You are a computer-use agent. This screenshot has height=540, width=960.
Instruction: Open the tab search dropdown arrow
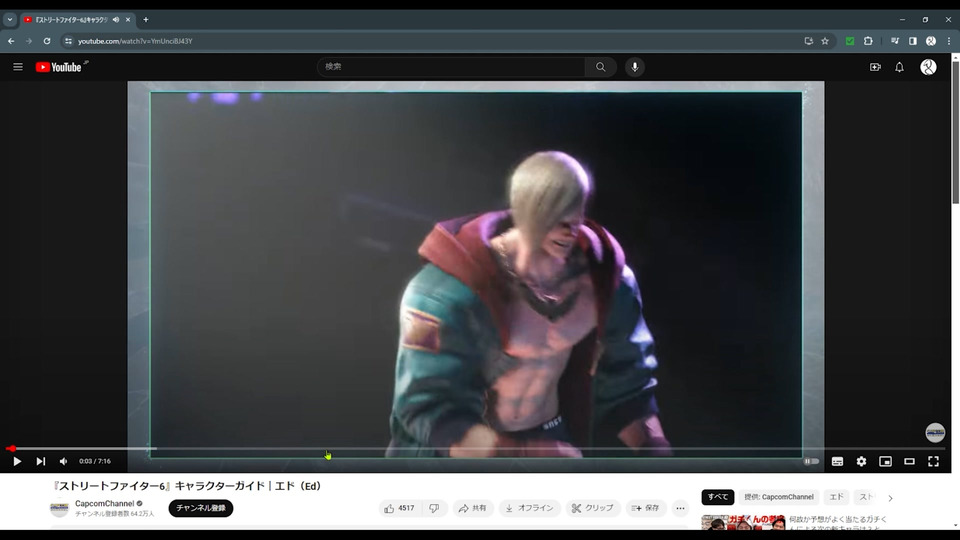[10, 20]
